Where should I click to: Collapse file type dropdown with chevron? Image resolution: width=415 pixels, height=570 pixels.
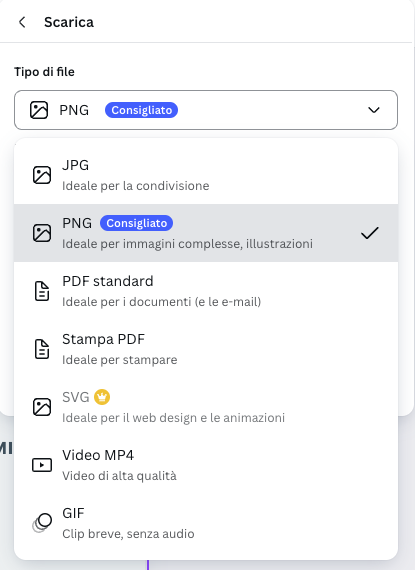pos(374,110)
